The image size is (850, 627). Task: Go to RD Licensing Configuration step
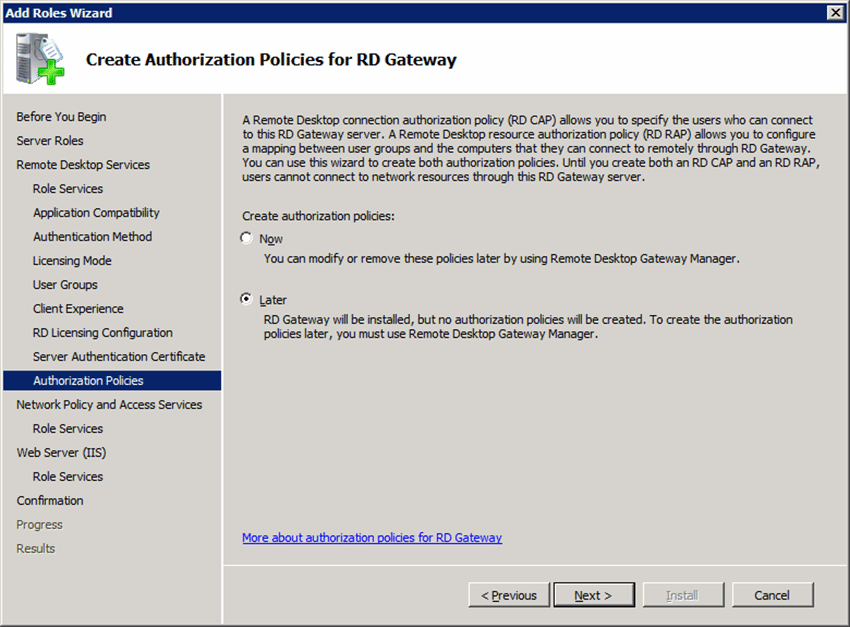pos(102,333)
